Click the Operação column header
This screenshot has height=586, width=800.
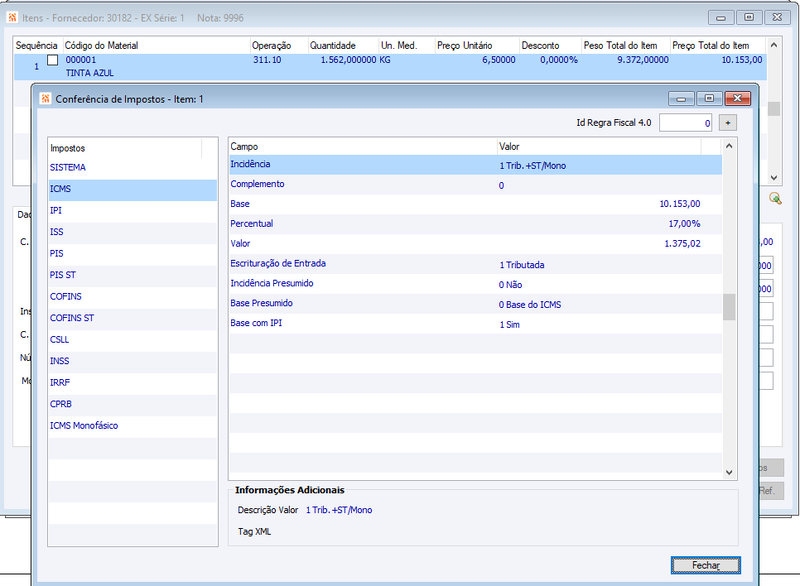click(279, 46)
